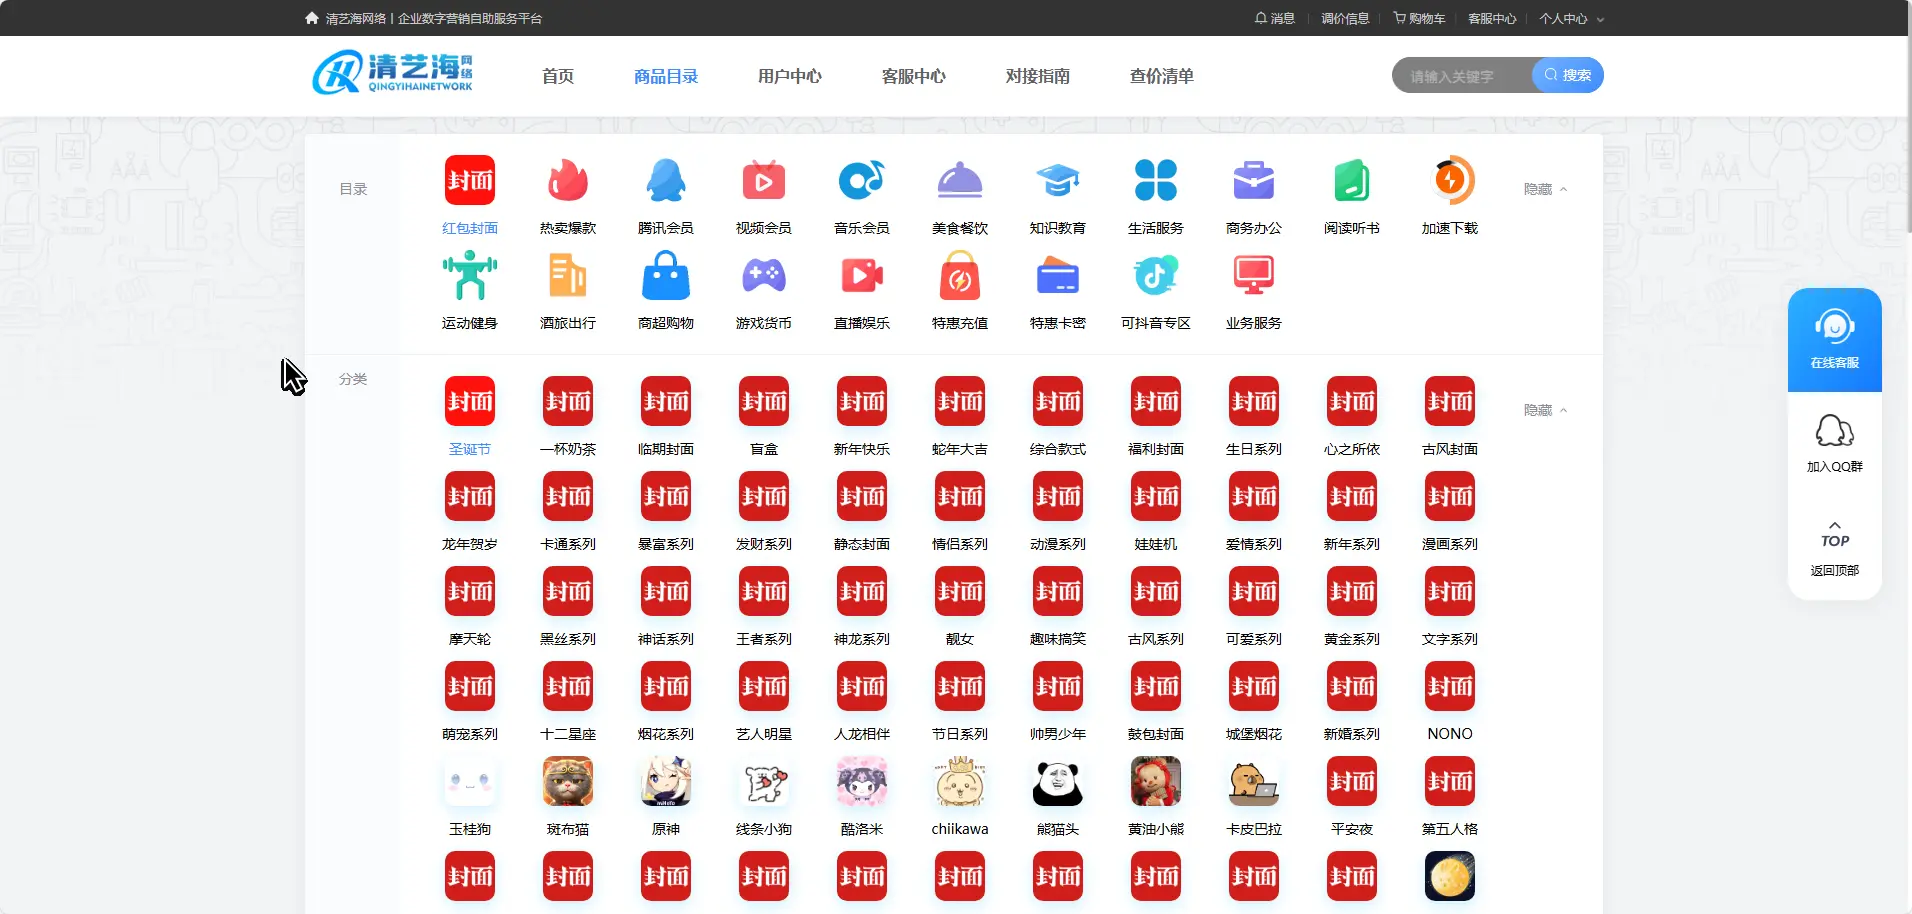Select the 可抖音专区 Douyin icon

(1156, 276)
